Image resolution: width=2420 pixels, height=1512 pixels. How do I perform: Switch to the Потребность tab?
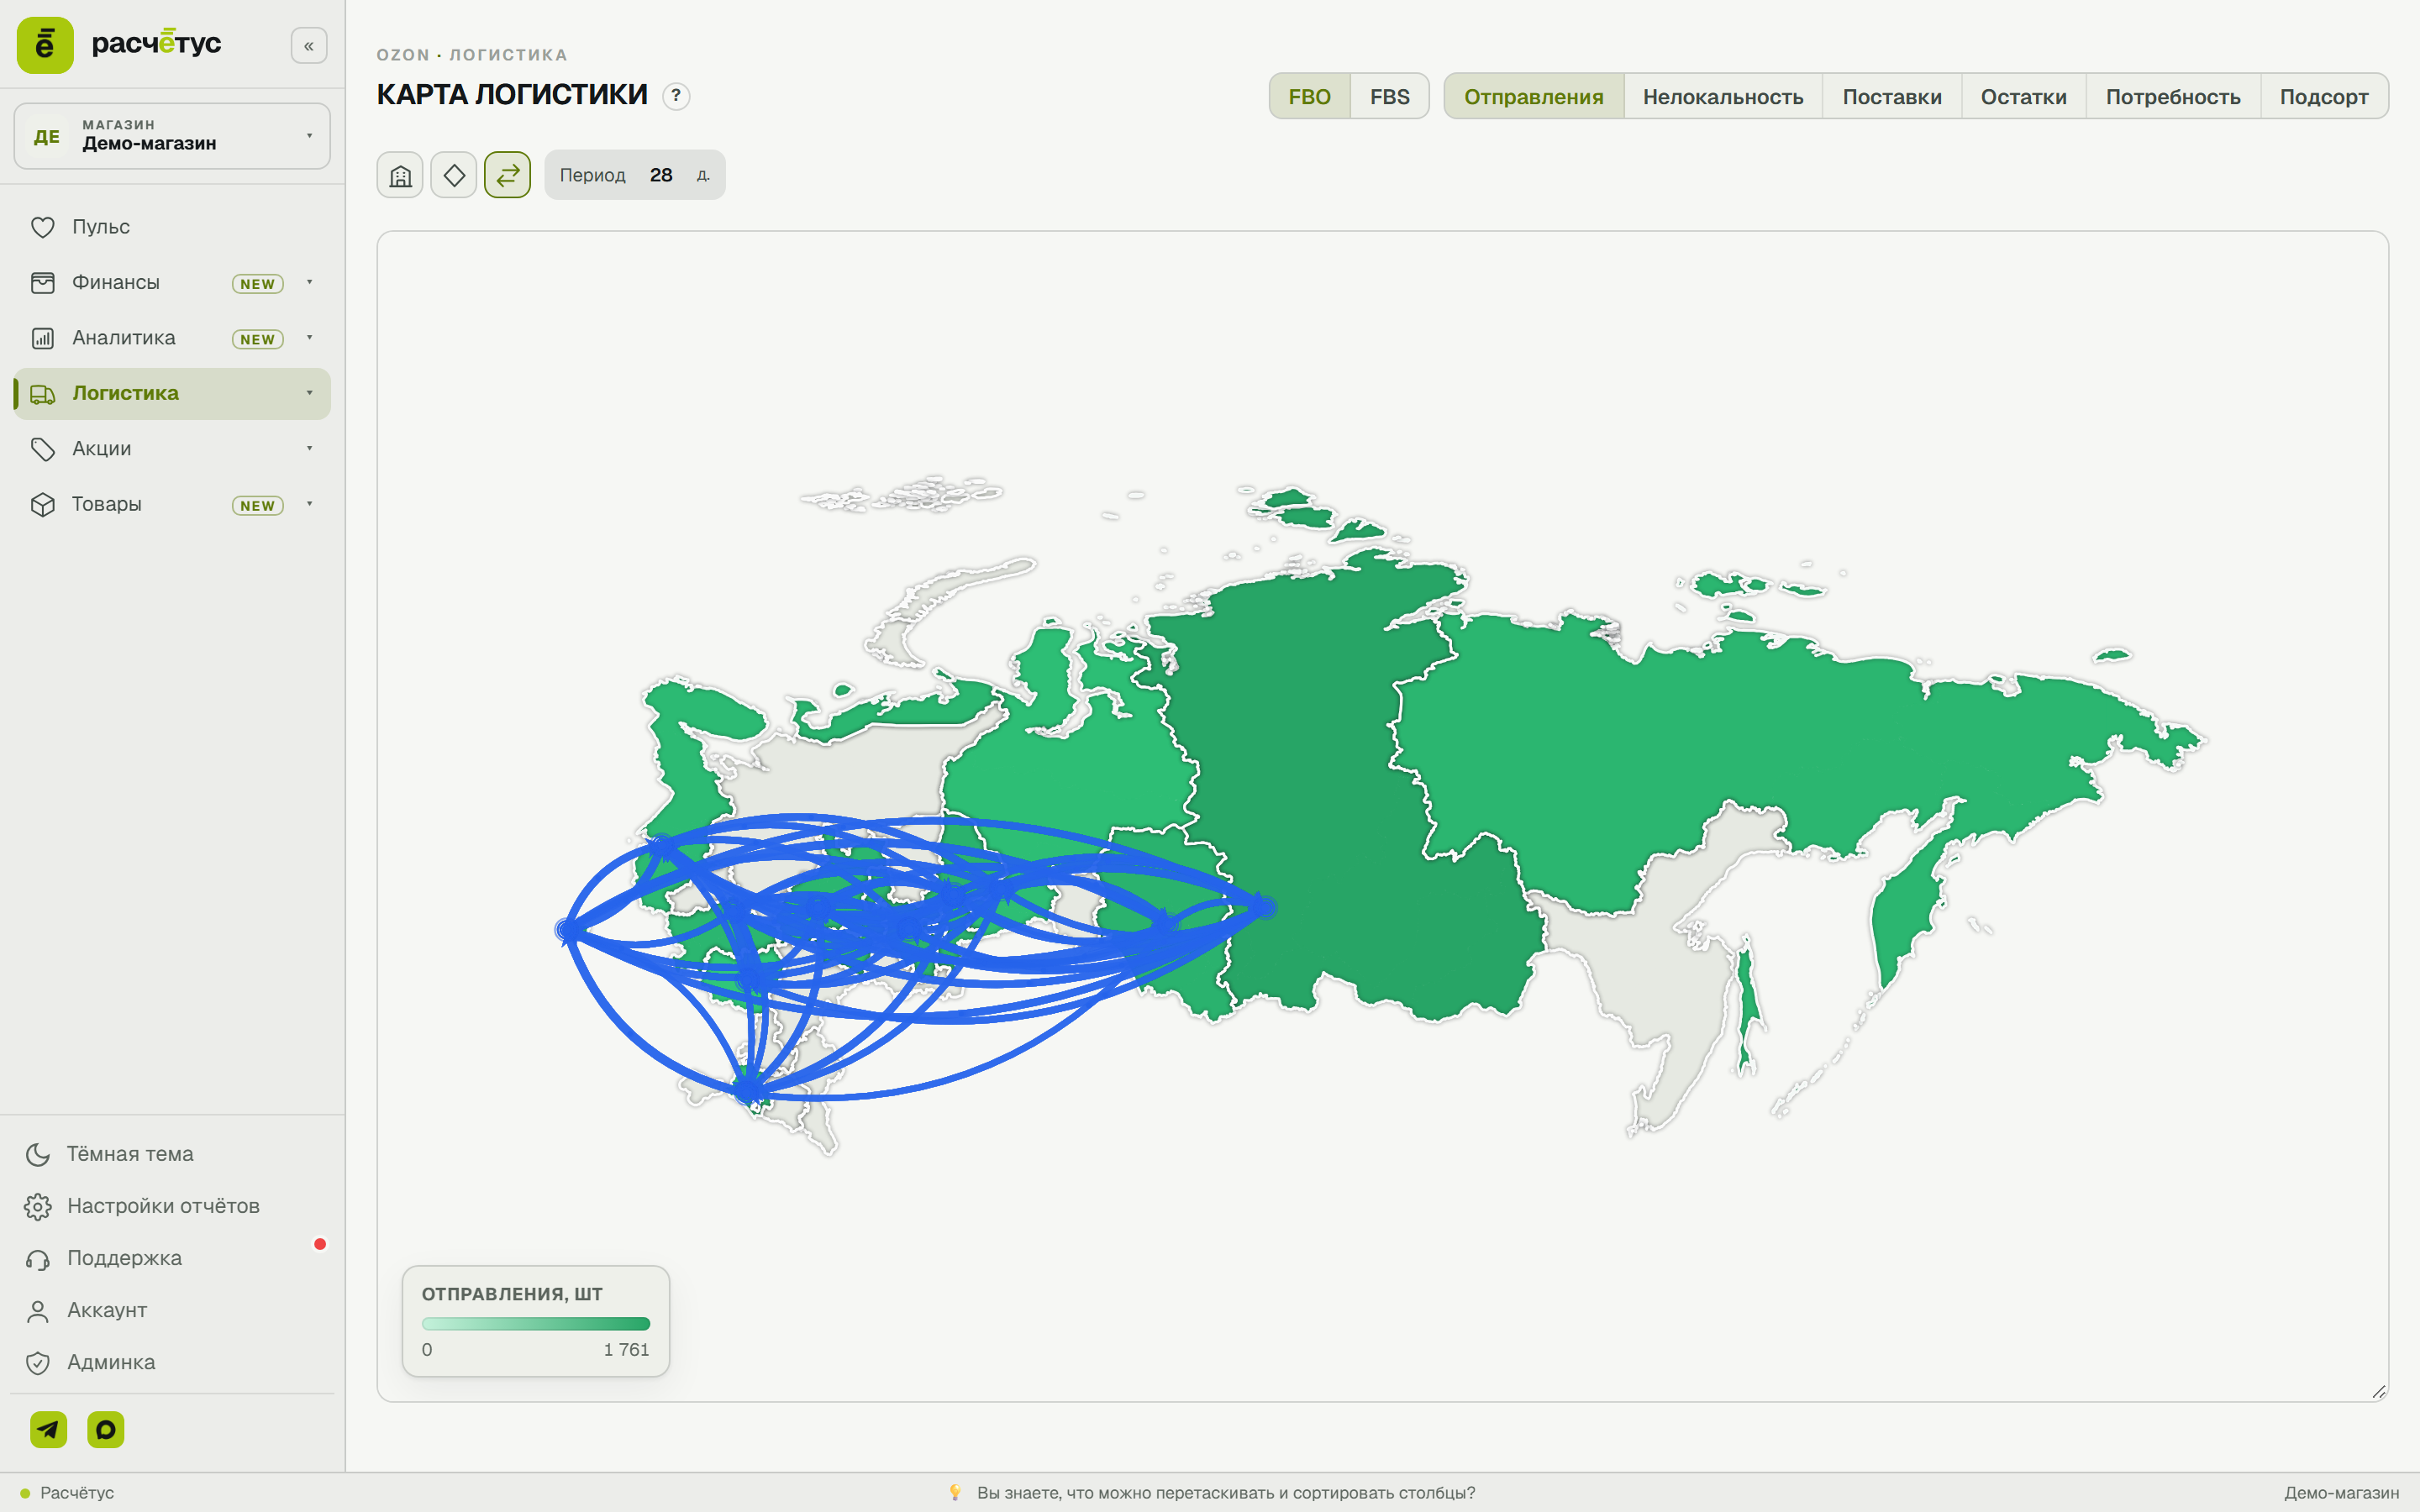pos(2172,97)
